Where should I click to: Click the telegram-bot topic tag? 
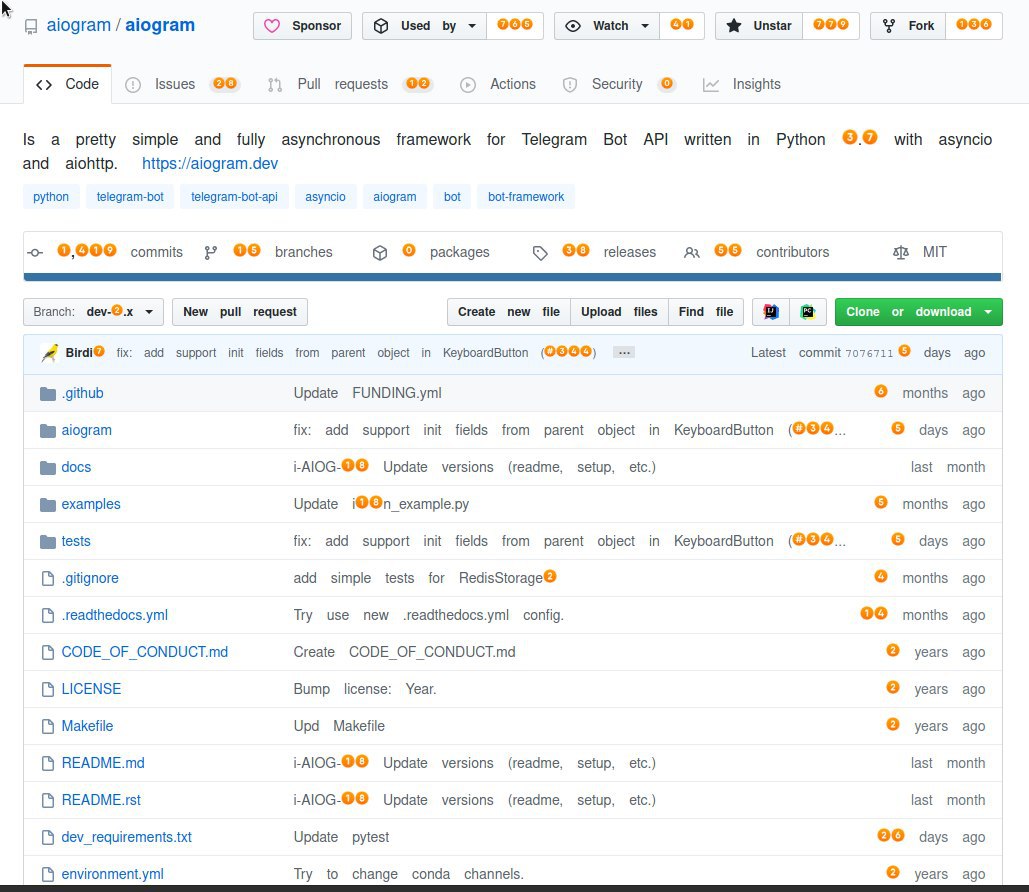(130, 196)
